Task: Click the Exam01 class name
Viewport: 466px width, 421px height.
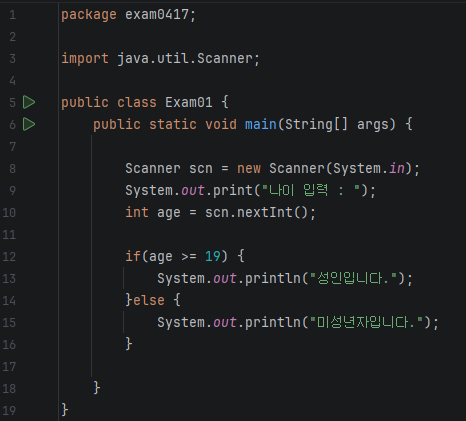Action: [189, 102]
